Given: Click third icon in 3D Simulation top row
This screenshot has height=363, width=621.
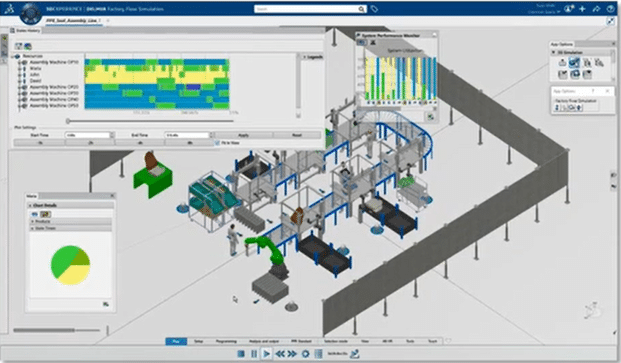Looking at the screenshot, I should 587,63.
